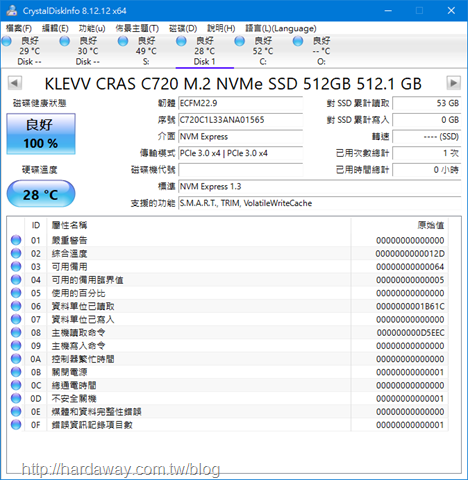Click the status icon of attribute 0E
This screenshot has height=480, width=468.
click(x=16, y=411)
